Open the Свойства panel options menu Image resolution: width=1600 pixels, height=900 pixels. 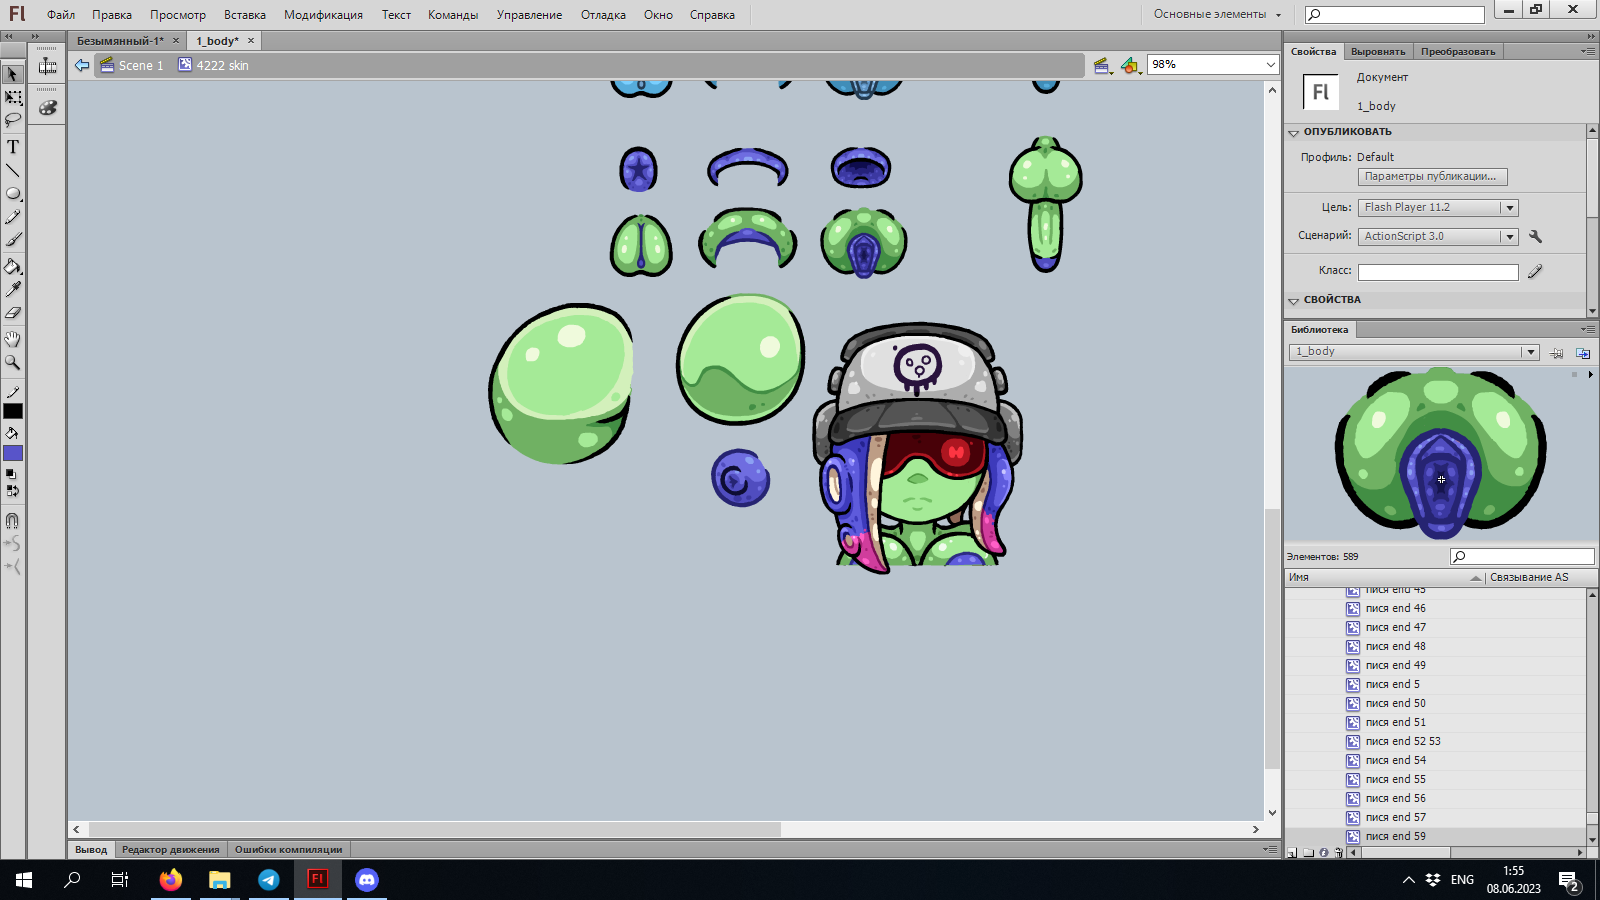click(1589, 51)
